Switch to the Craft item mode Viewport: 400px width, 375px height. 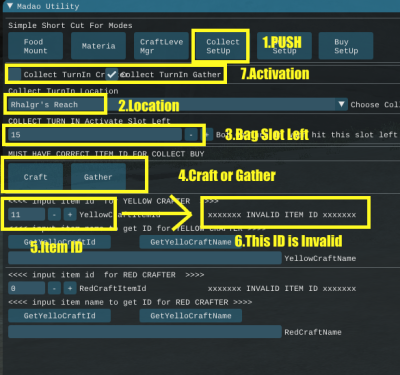click(x=35, y=177)
